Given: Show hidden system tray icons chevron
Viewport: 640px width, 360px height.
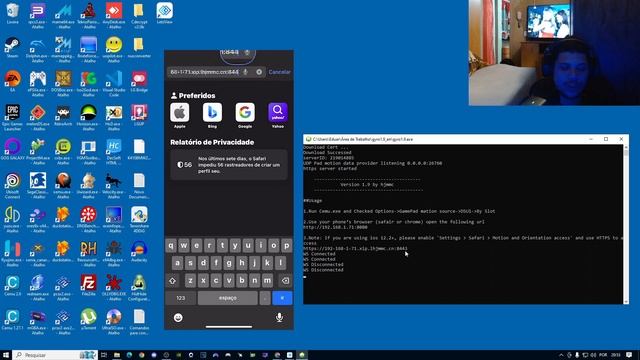Looking at the screenshot, I should 561,355.
